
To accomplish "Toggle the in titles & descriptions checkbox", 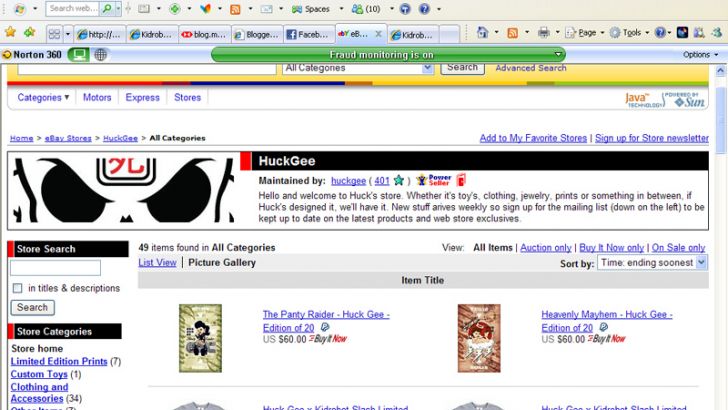I will pyautogui.click(x=18, y=288).
